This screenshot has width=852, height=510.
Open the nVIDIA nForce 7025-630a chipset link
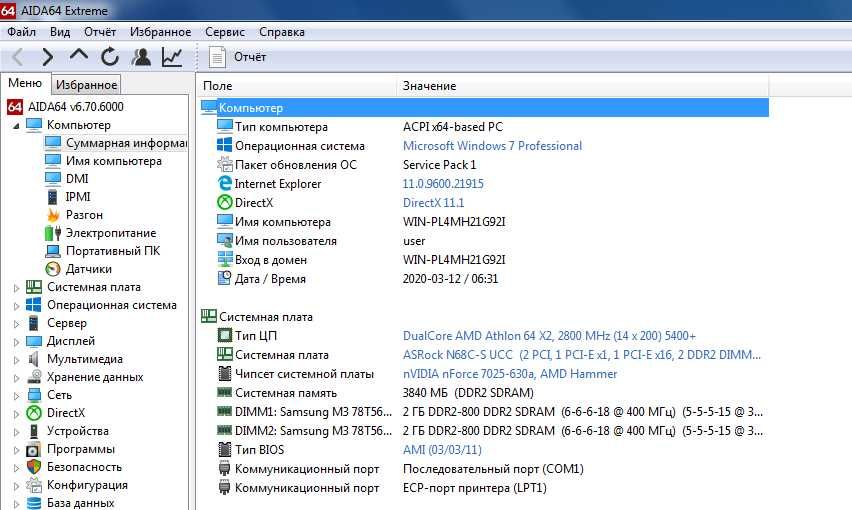[510, 374]
